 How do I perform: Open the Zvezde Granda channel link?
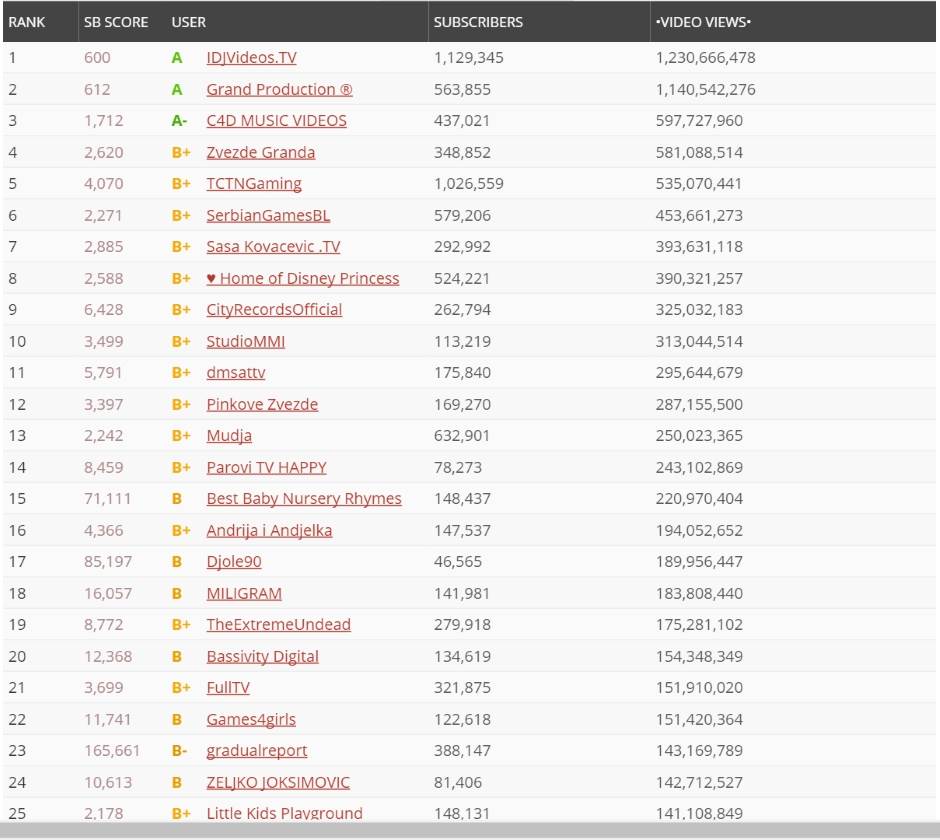(260, 152)
